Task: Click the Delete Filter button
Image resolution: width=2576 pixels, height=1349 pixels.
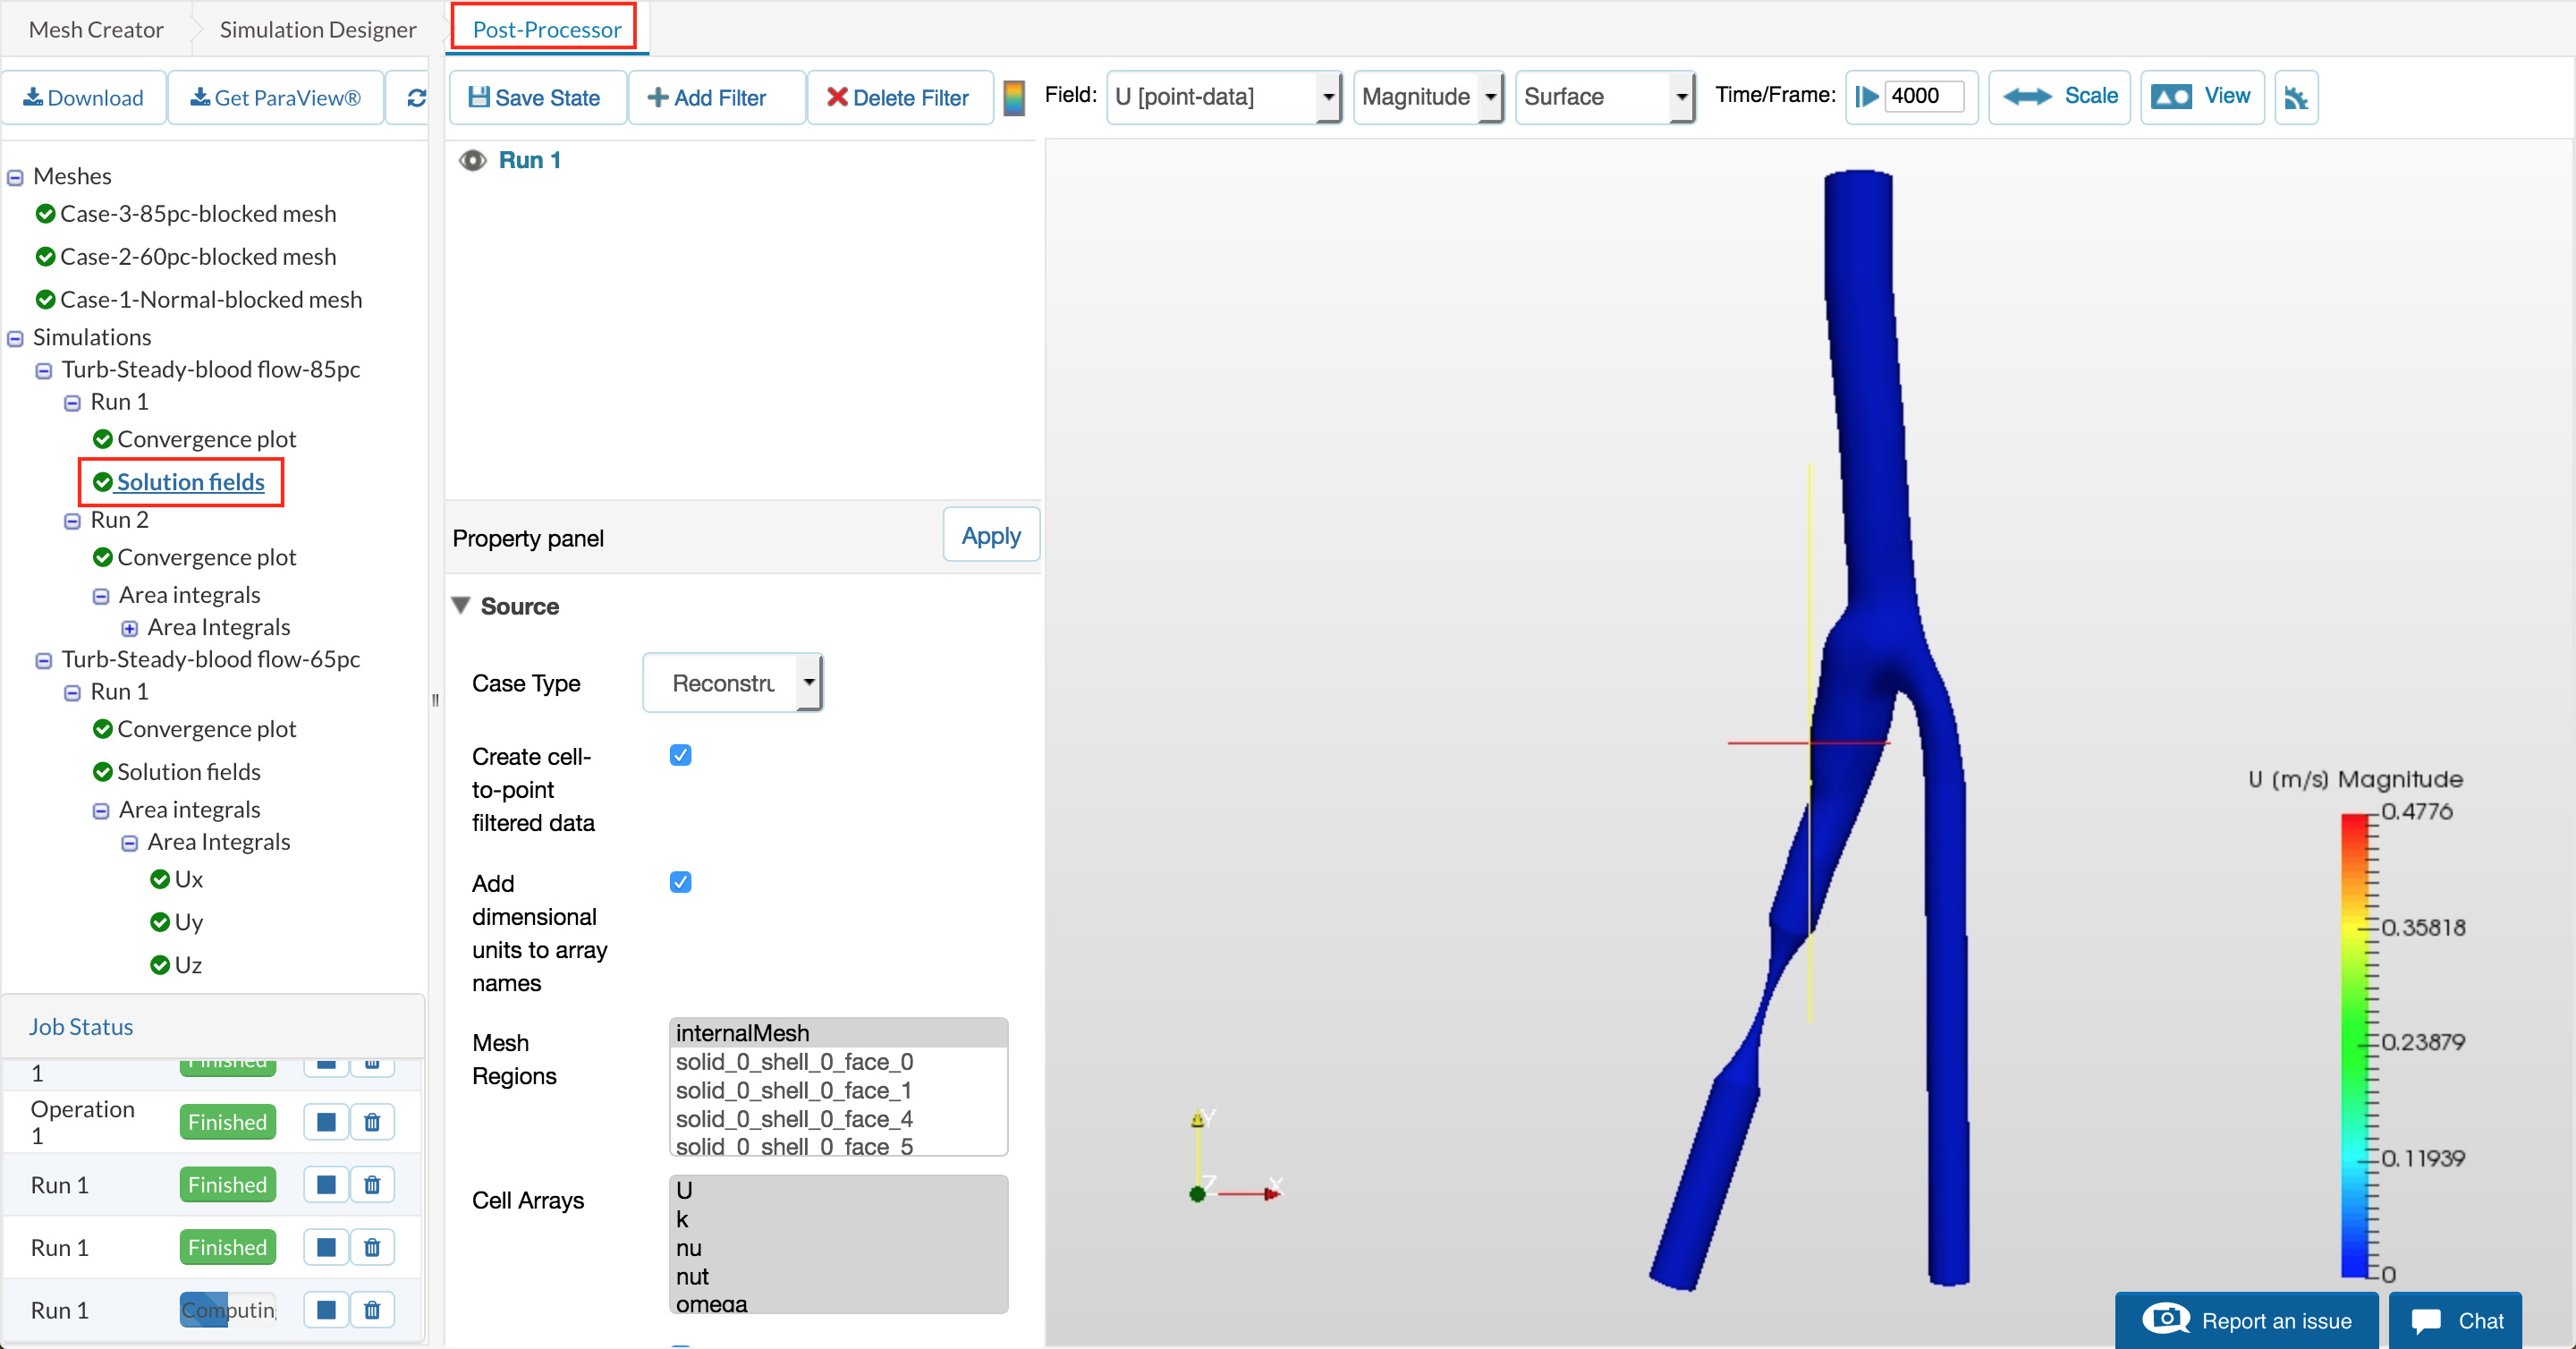Action: (898, 97)
